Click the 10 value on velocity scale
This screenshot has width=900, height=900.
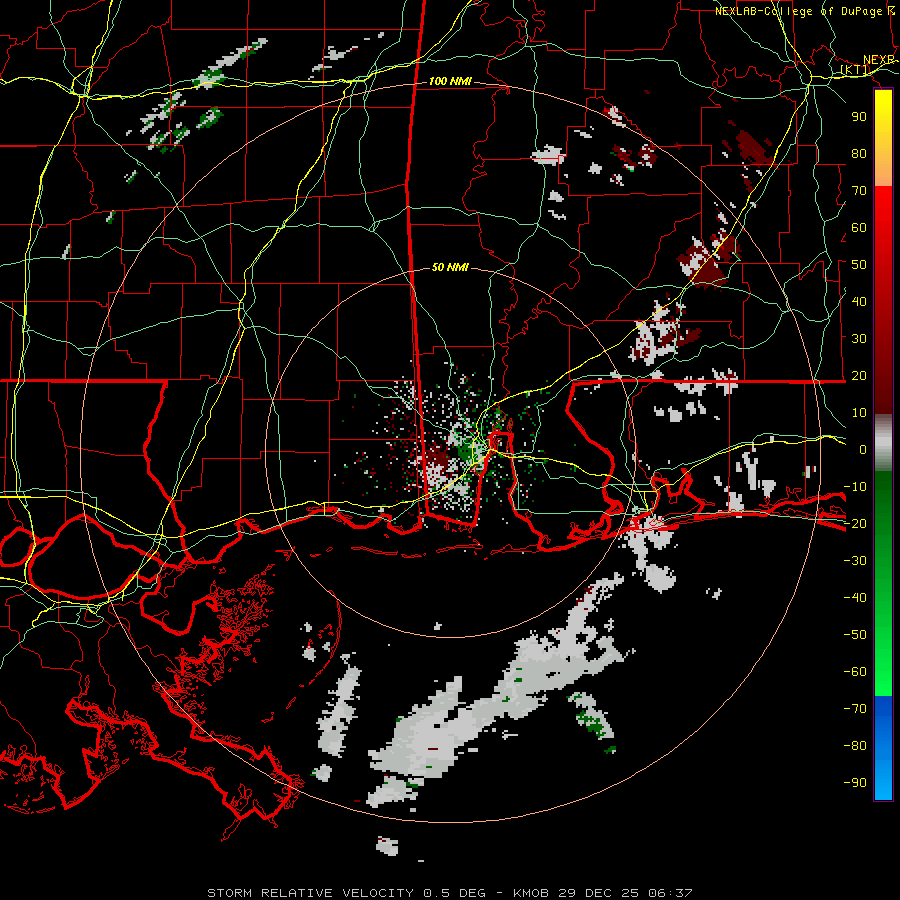click(x=859, y=413)
